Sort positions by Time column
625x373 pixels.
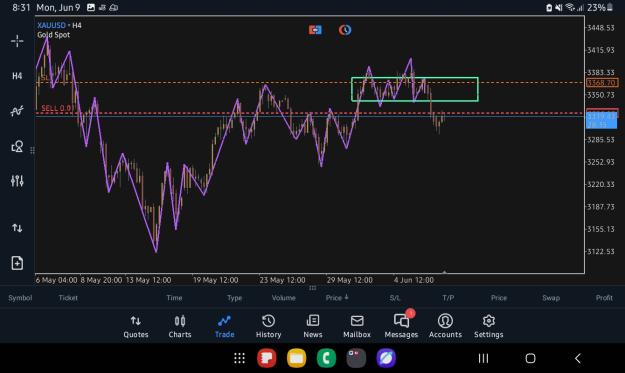174,298
